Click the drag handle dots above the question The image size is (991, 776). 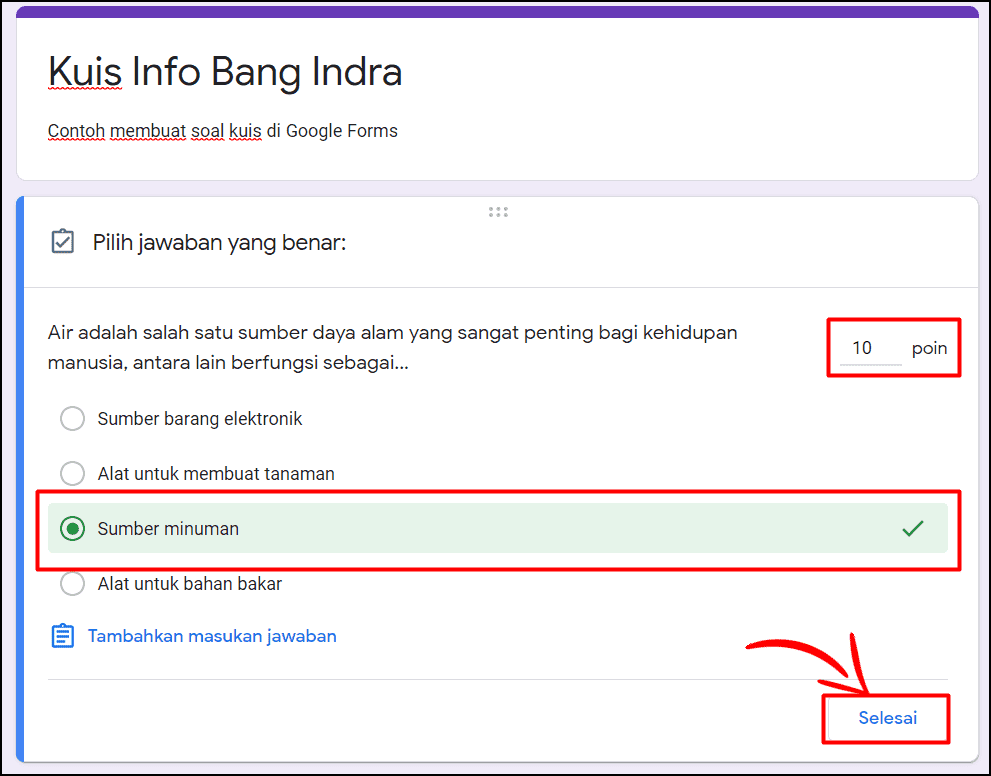[x=497, y=211]
